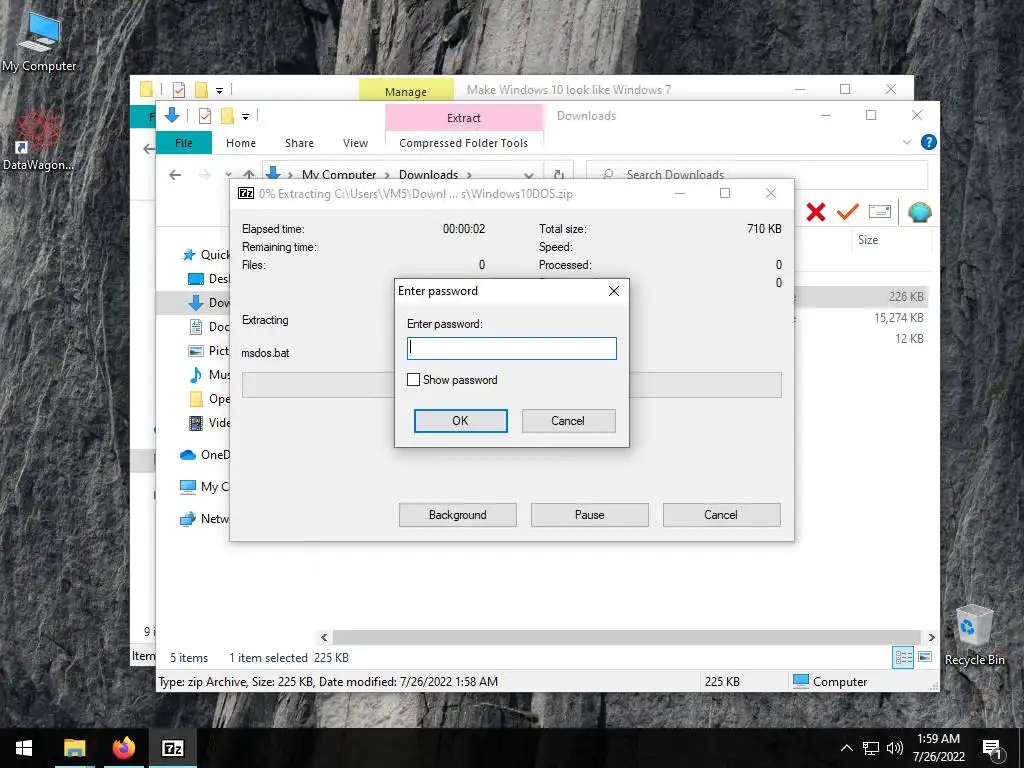Open notification center in taskbar

click(x=993, y=749)
